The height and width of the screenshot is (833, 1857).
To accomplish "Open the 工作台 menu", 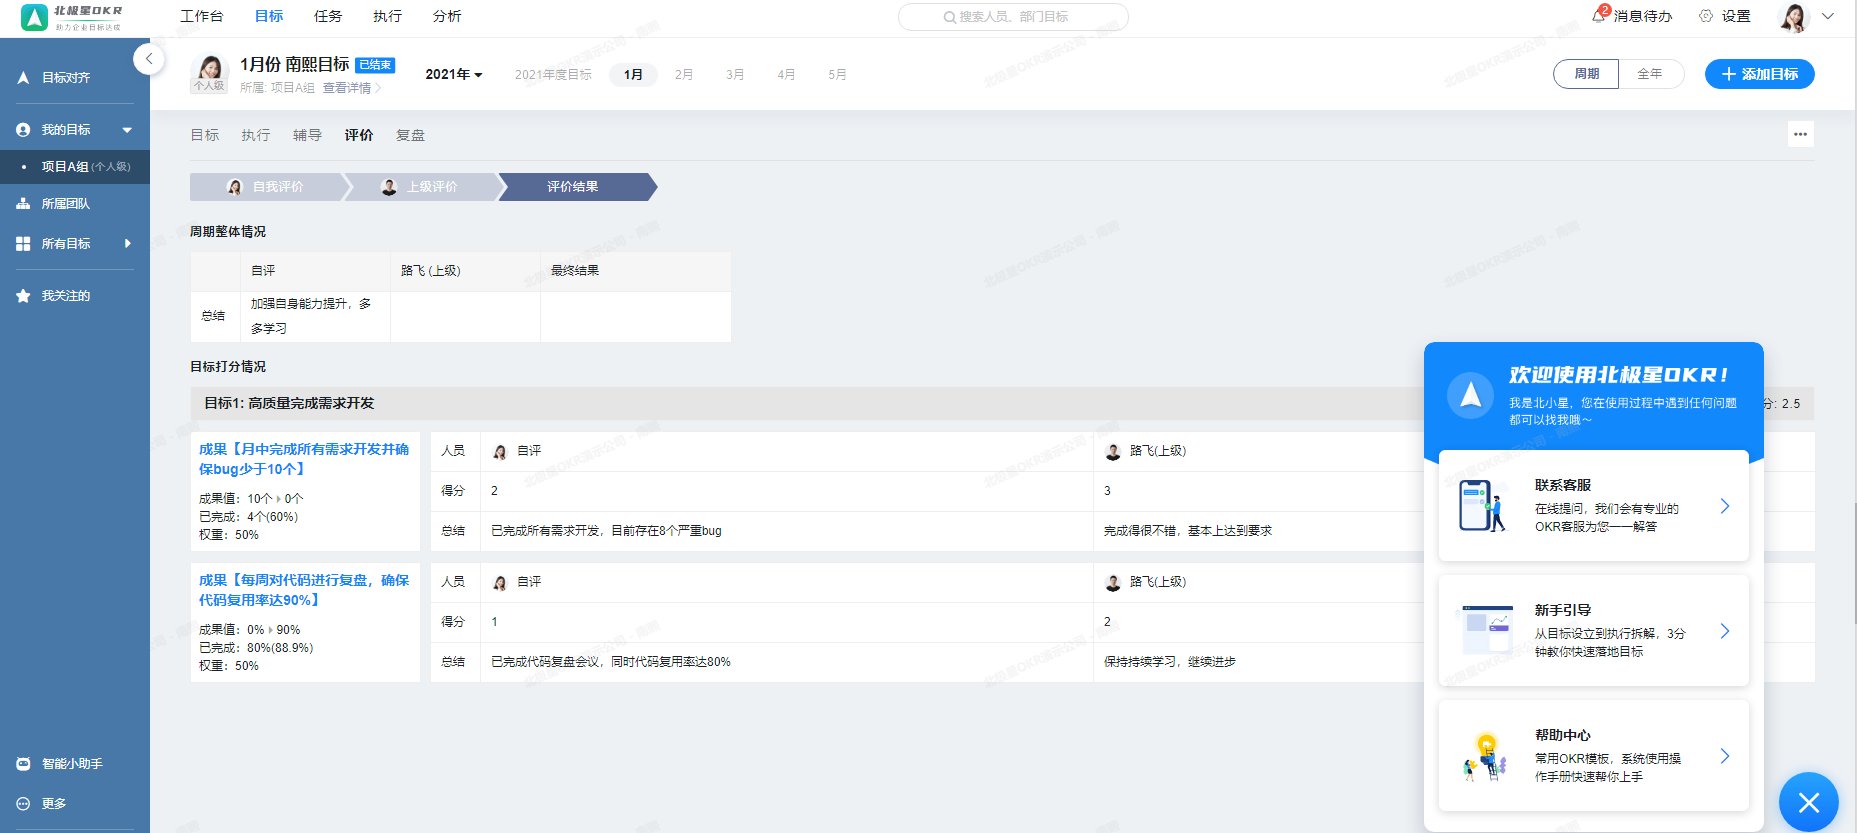I will (x=201, y=16).
